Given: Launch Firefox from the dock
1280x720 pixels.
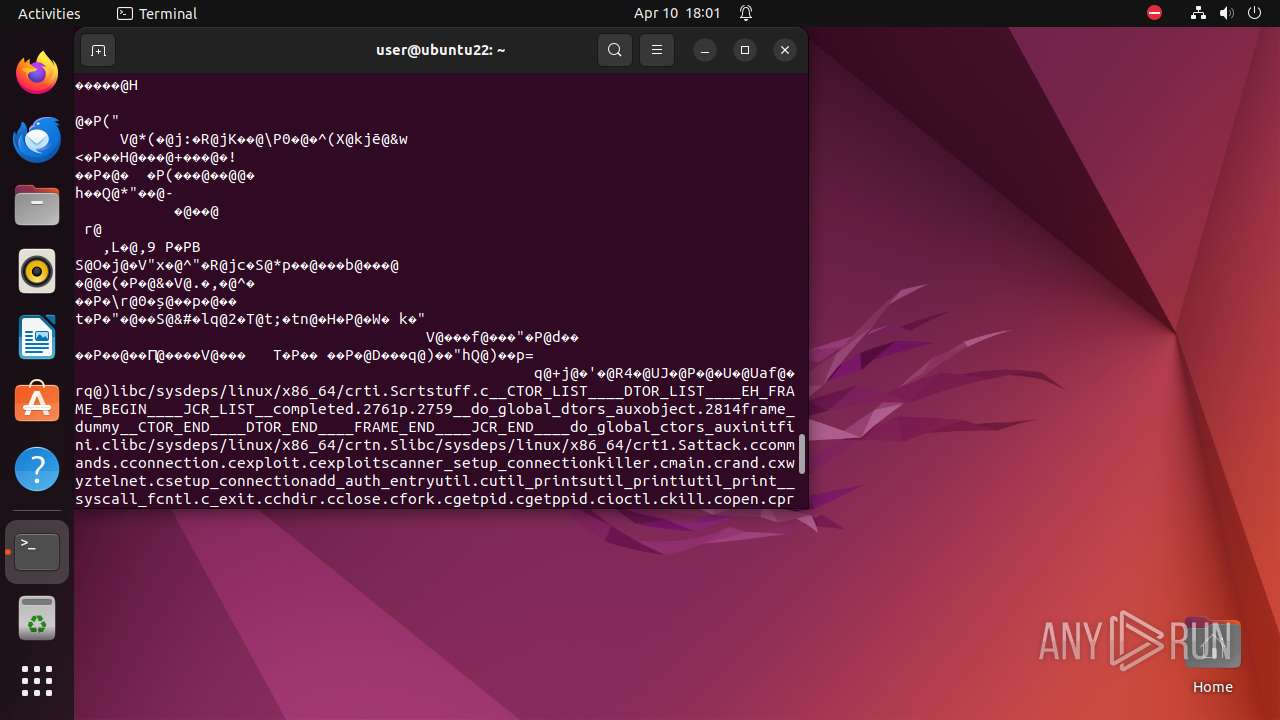Looking at the screenshot, I should pos(37,73).
